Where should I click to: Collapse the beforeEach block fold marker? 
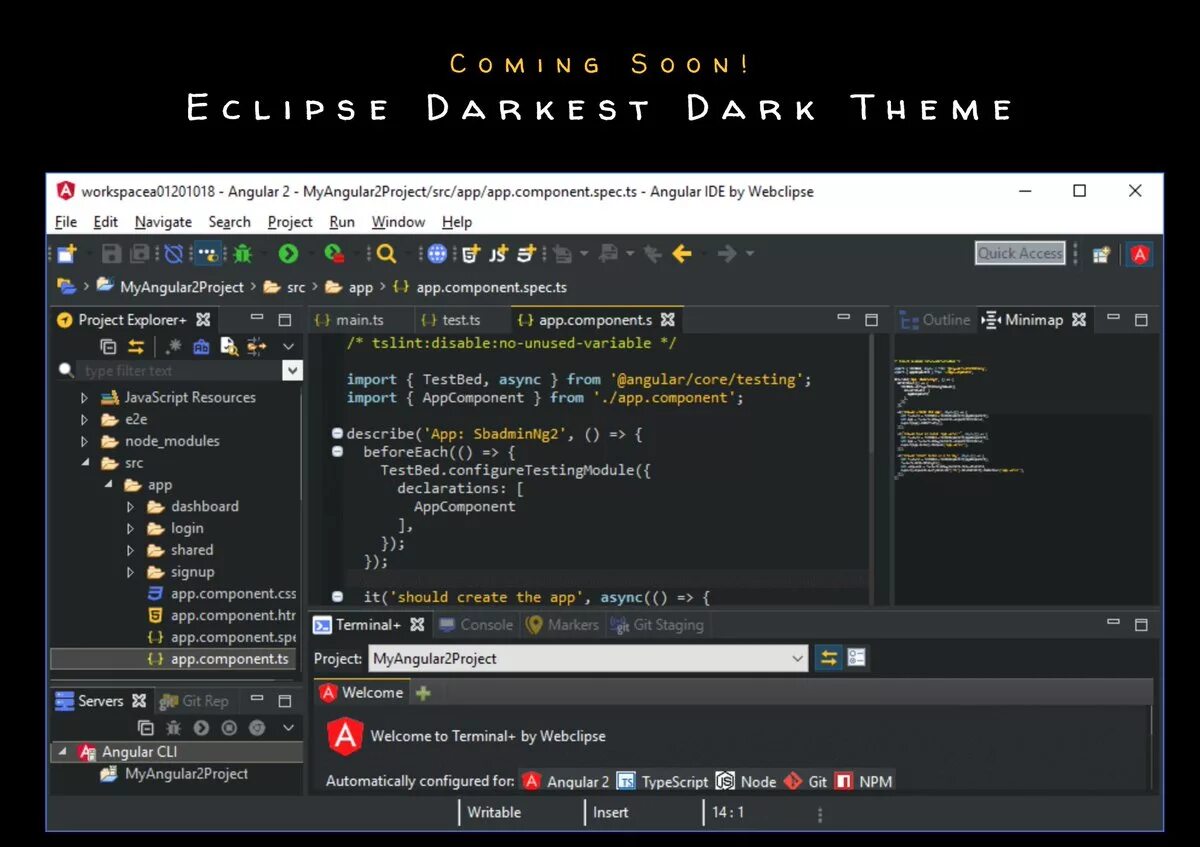337,452
